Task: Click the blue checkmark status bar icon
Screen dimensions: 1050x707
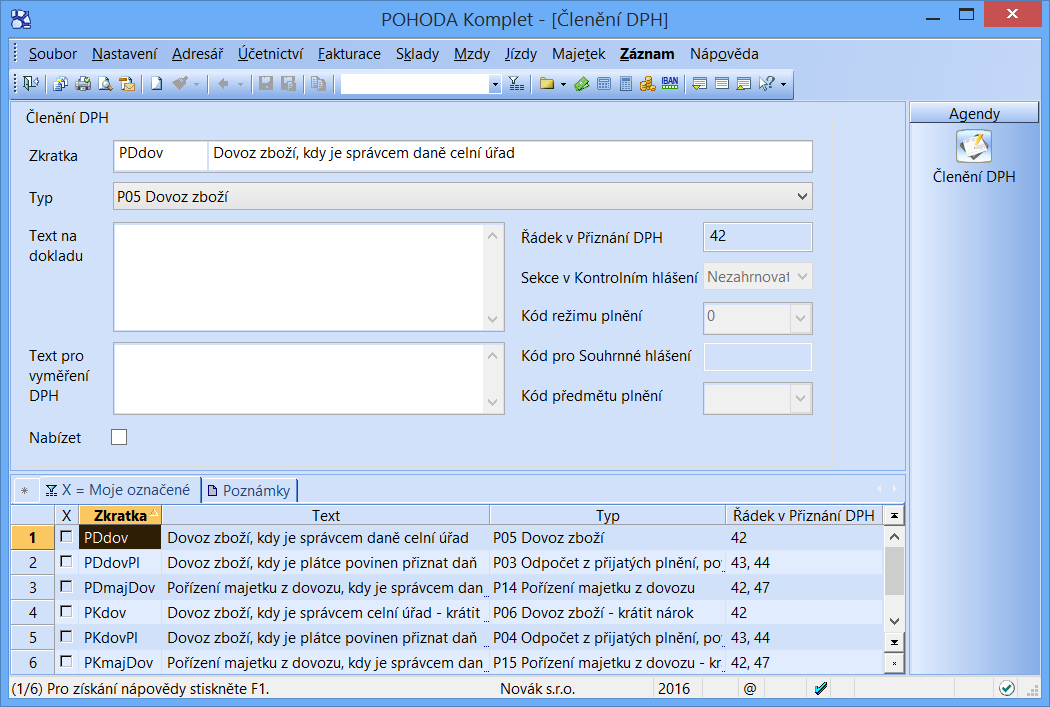Action: coord(820,688)
